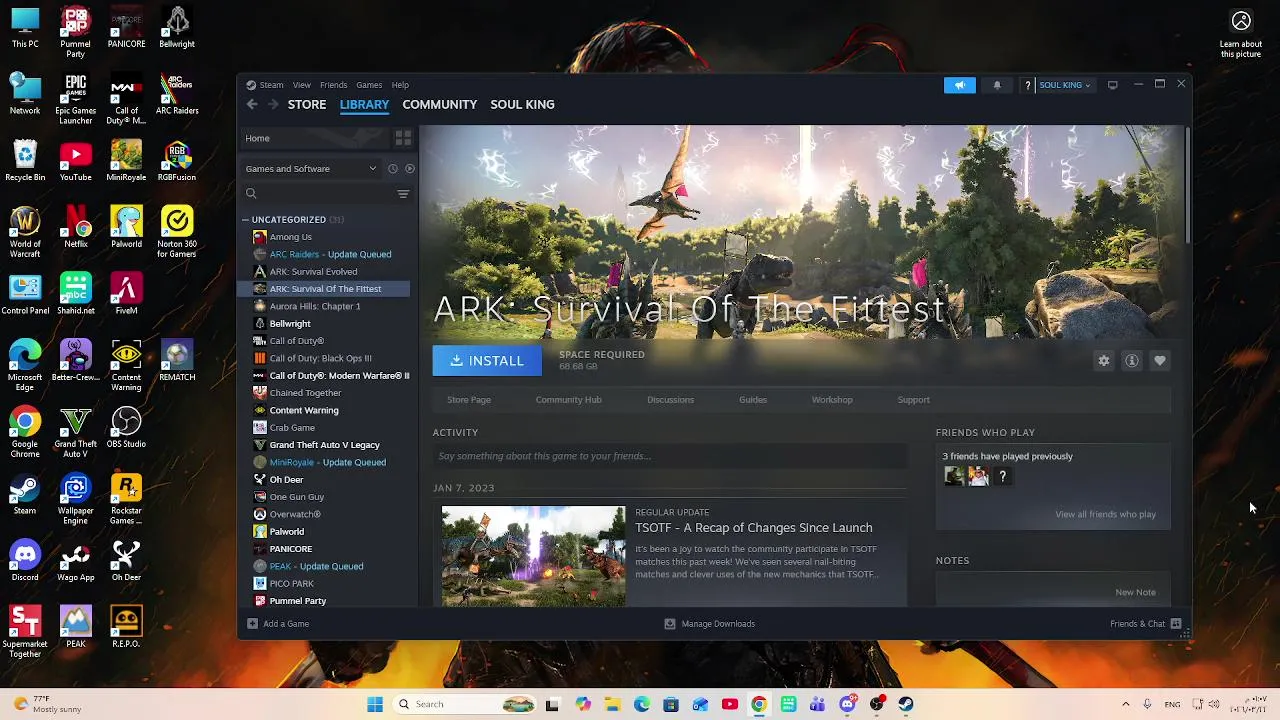
Task: Open the SOUL KING account dropdown
Action: click(1065, 85)
